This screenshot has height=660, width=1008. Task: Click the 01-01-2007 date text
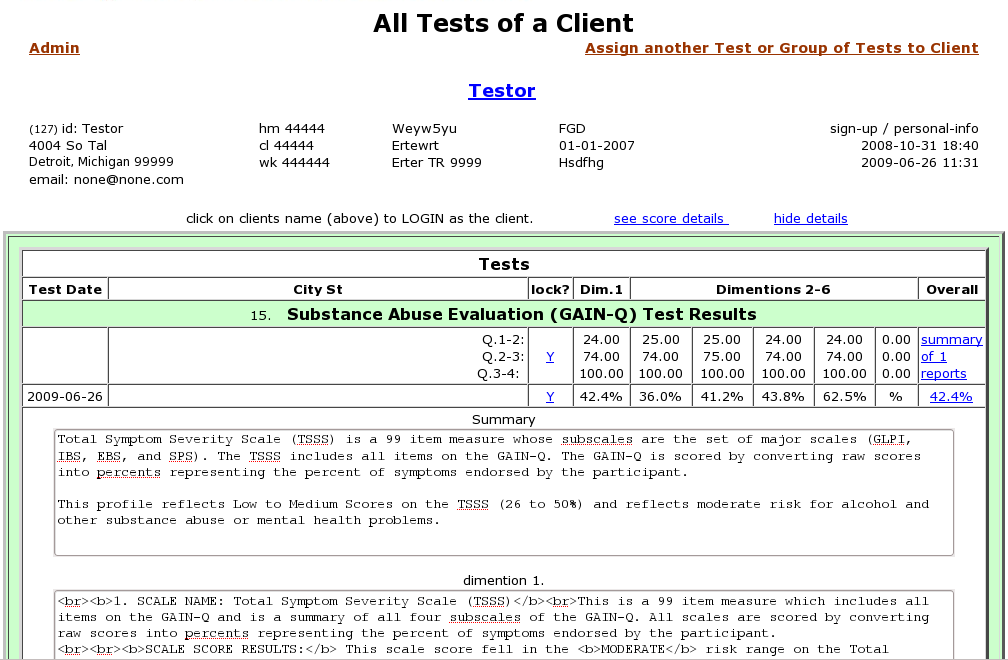[x=597, y=146]
